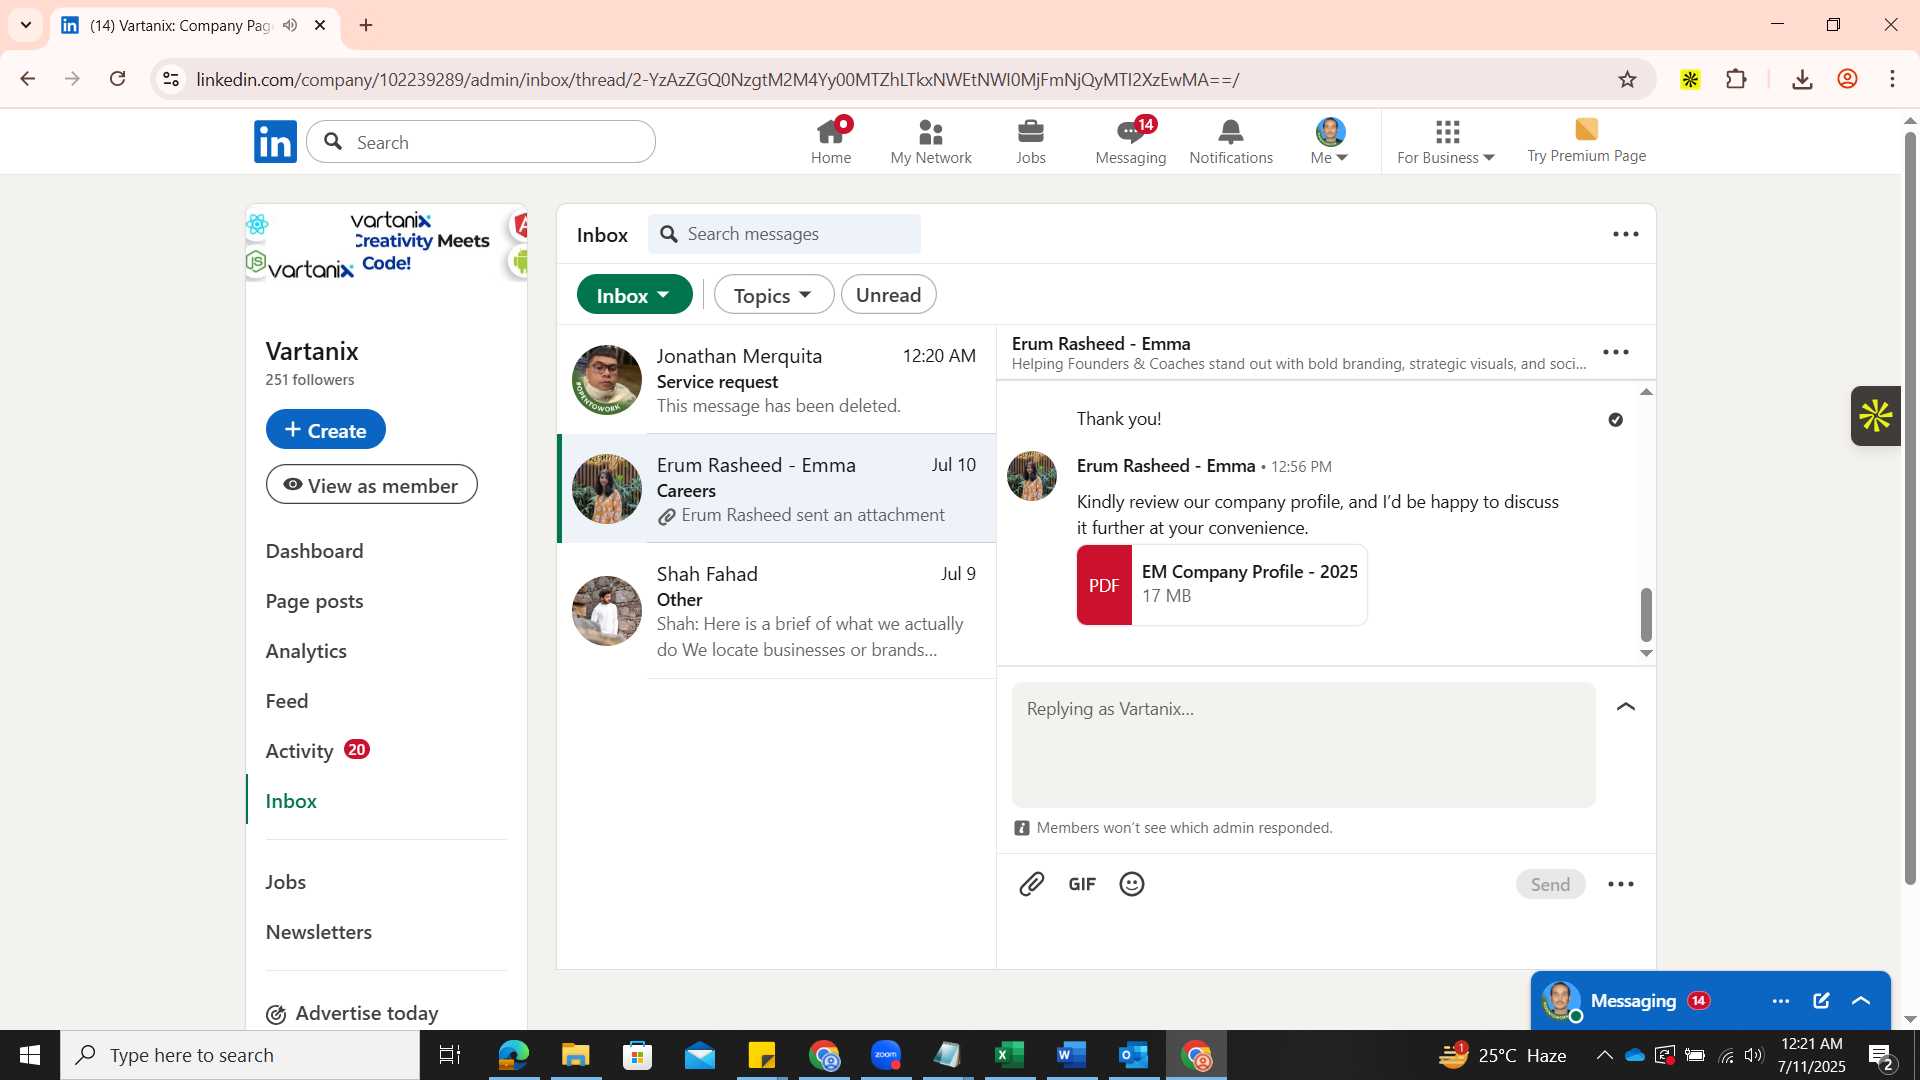Viewport: 1920px width, 1080px height.
Task: Click the message thread scrollbar thumb
Action: (x=1646, y=615)
